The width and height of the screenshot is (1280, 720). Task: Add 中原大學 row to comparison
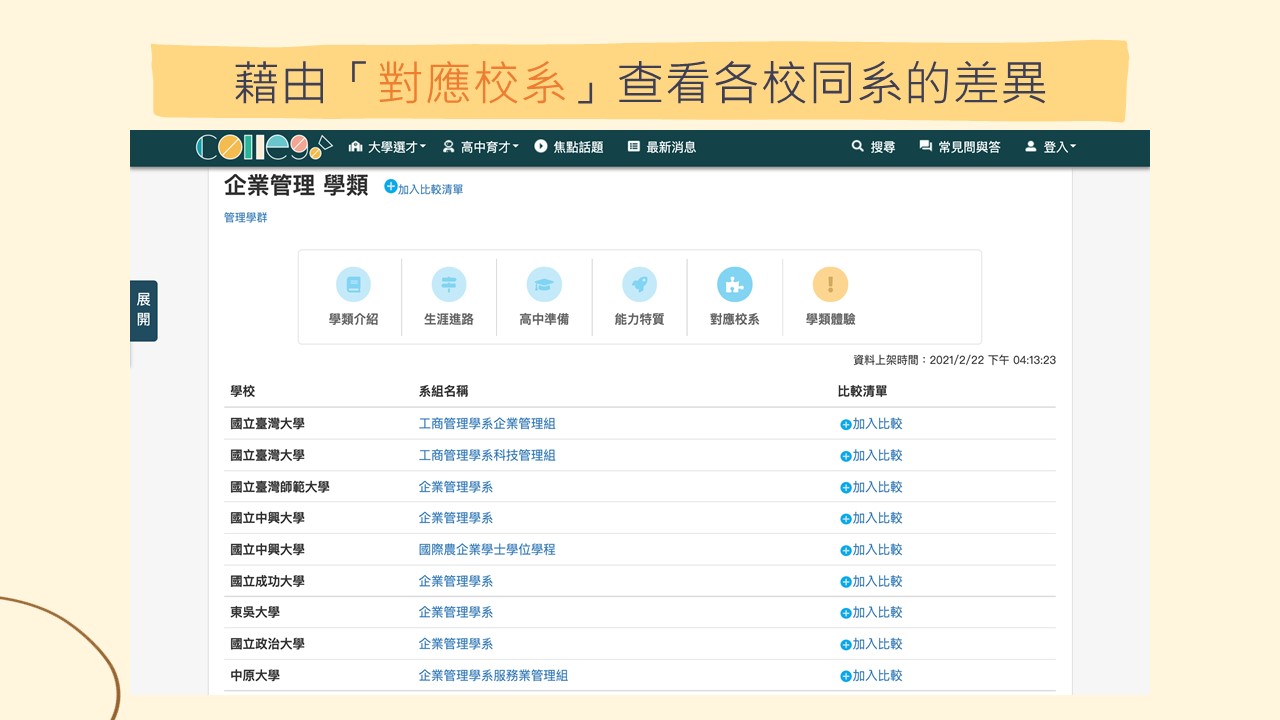[871, 676]
